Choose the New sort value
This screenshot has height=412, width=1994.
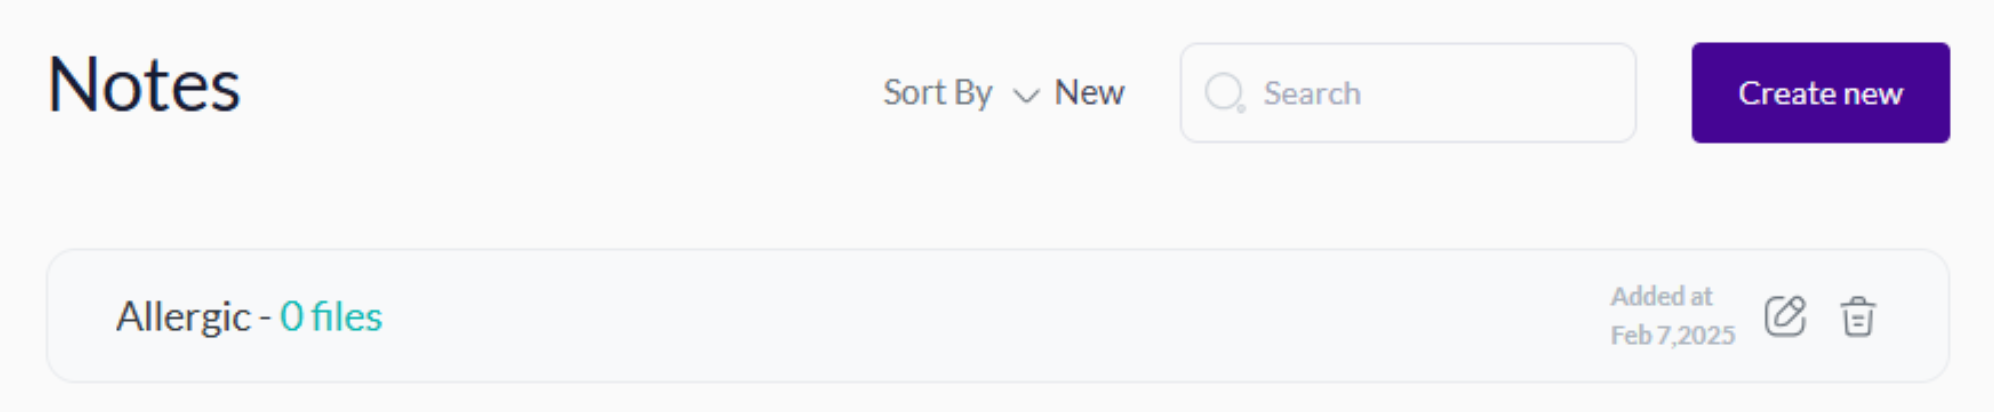[1089, 93]
